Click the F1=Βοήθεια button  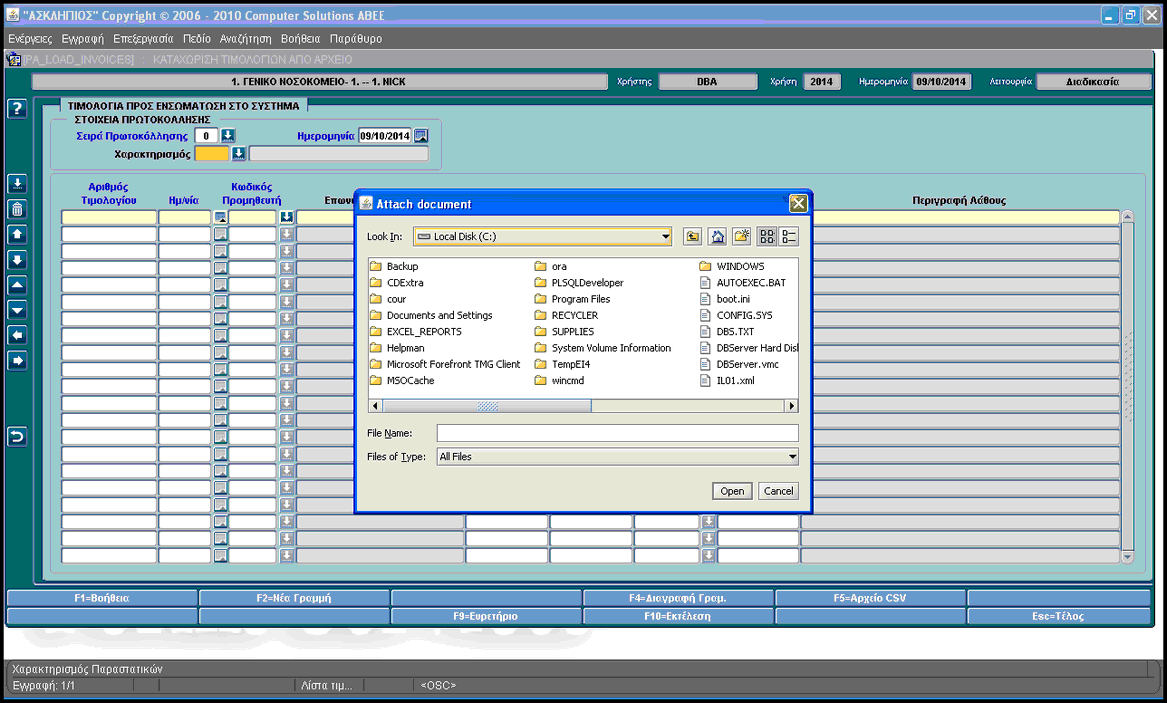pyautogui.click(x=102, y=598)
